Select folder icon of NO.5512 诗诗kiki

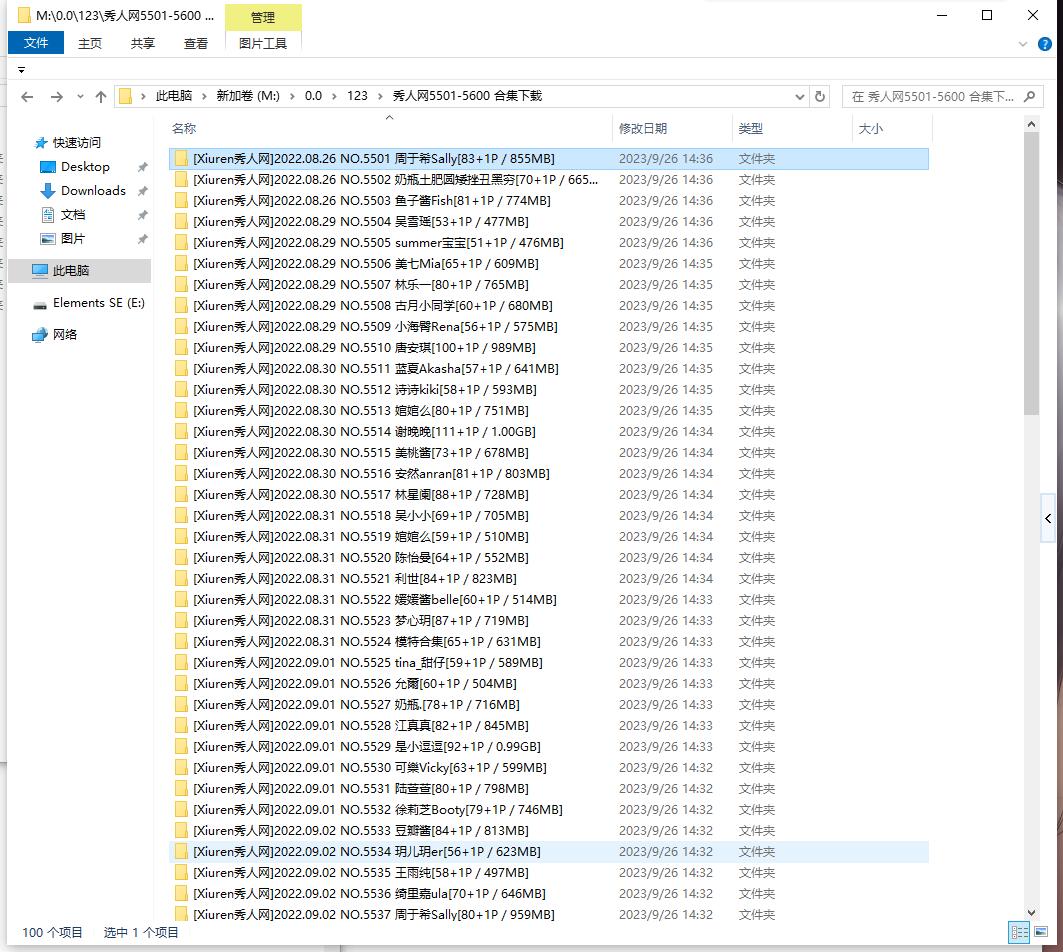181,390
